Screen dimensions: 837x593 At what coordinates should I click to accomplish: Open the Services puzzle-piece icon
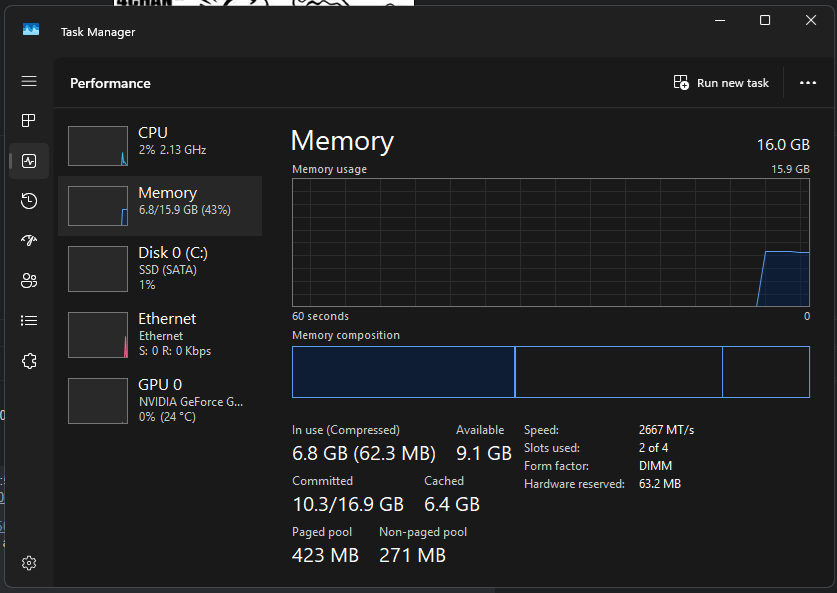(x=29, y=361)
